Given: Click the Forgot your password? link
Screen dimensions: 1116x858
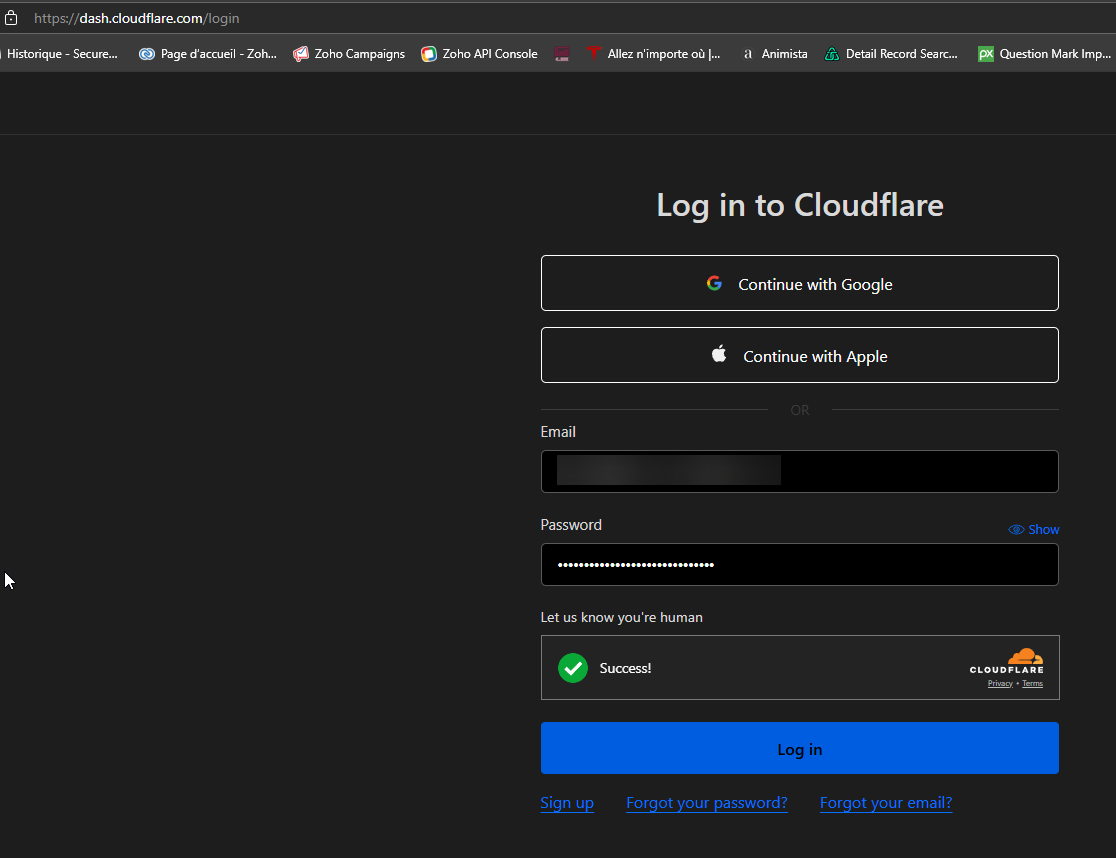Looking at the screenshot, I should (x=707, y=803).
